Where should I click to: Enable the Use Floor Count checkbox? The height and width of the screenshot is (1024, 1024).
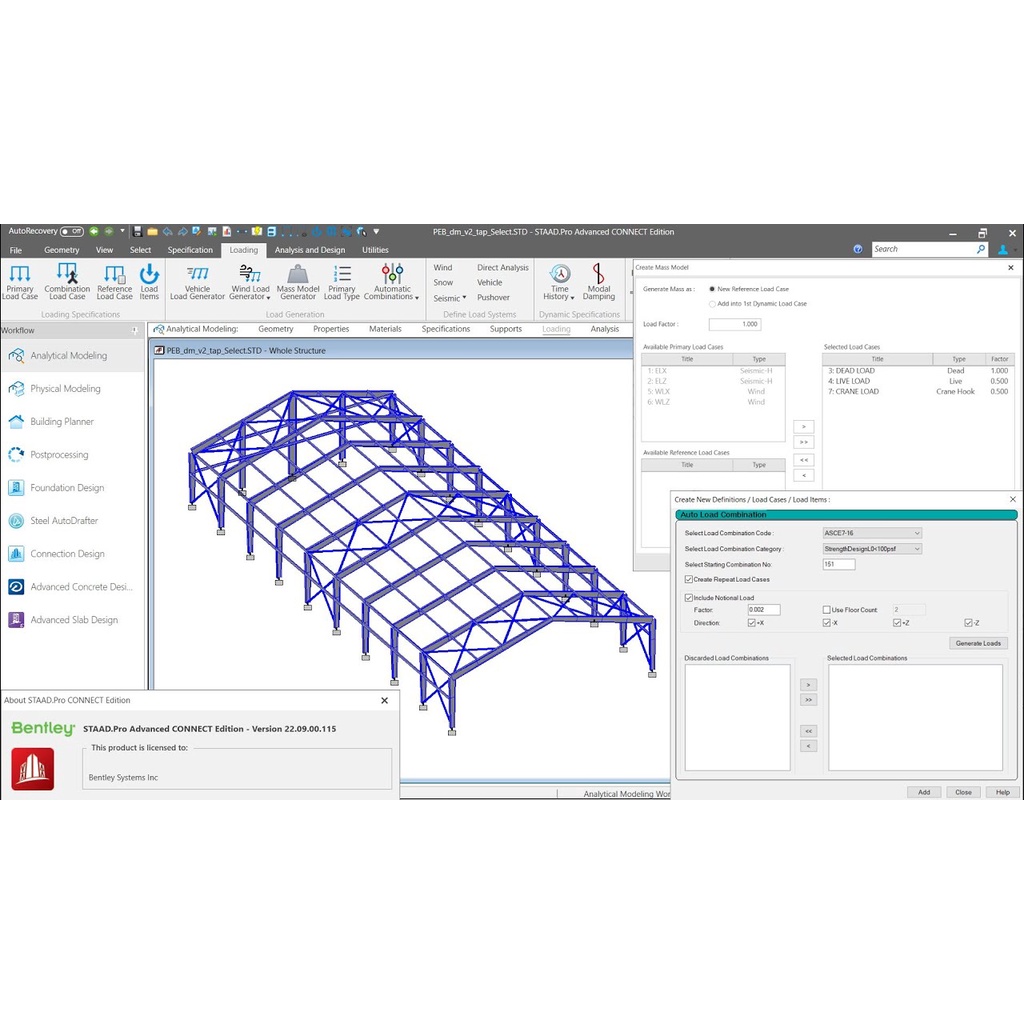click(x=826, y=610)
